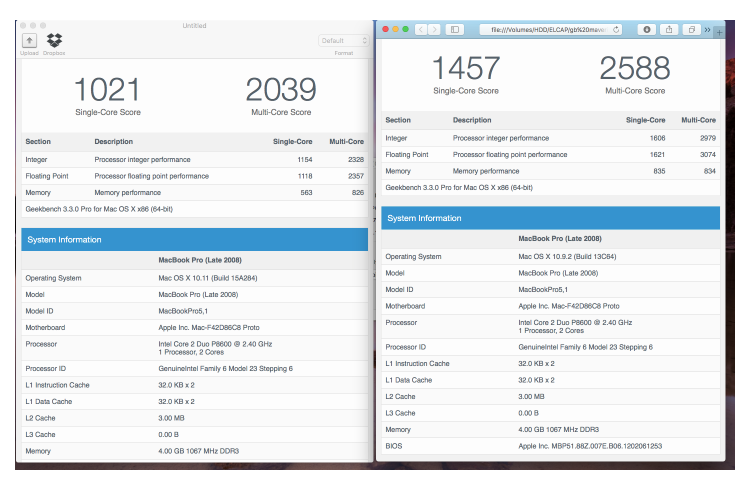Click '4.00 GB 1067 MHz DDR3' in Safari
The image size is (748, 481).
pyautogui.click(x=559, y=429)
